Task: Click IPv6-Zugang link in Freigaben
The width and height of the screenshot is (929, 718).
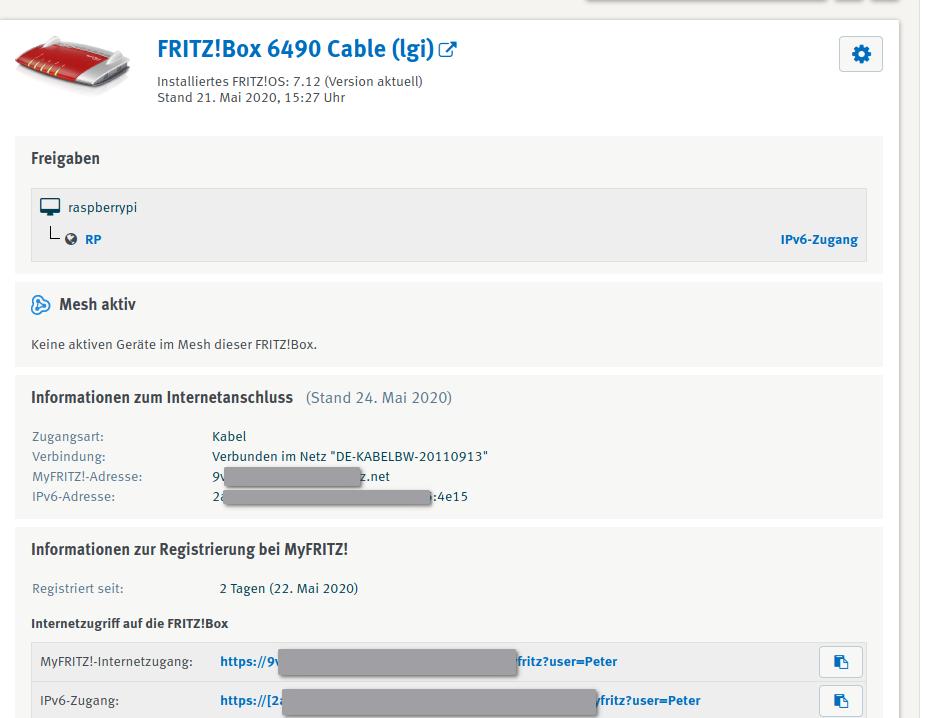Action: click(x=818, y=240)
